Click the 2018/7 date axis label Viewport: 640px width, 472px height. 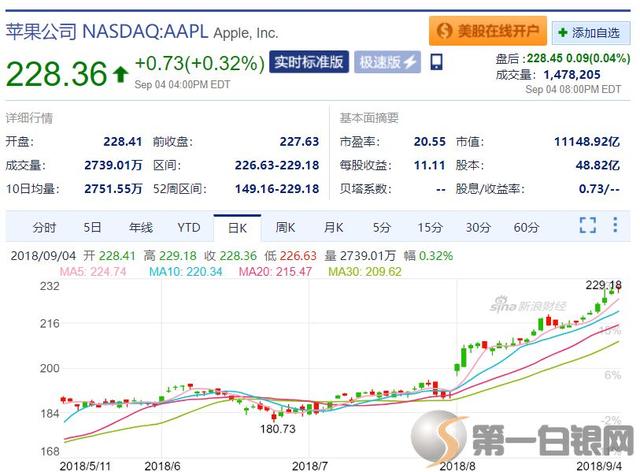tap(309, 466)
